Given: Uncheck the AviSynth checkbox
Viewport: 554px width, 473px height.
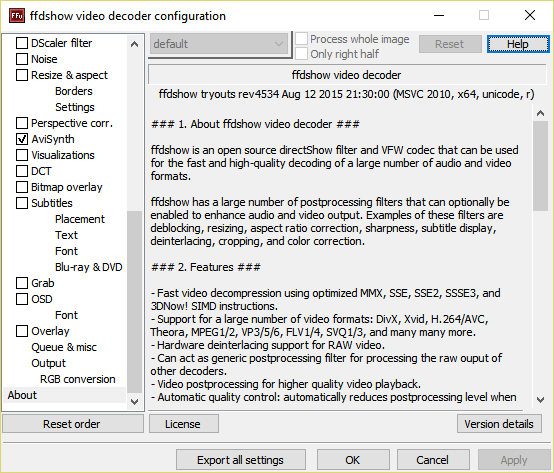Looking at the screenshot, I should [x=22, y=139].
